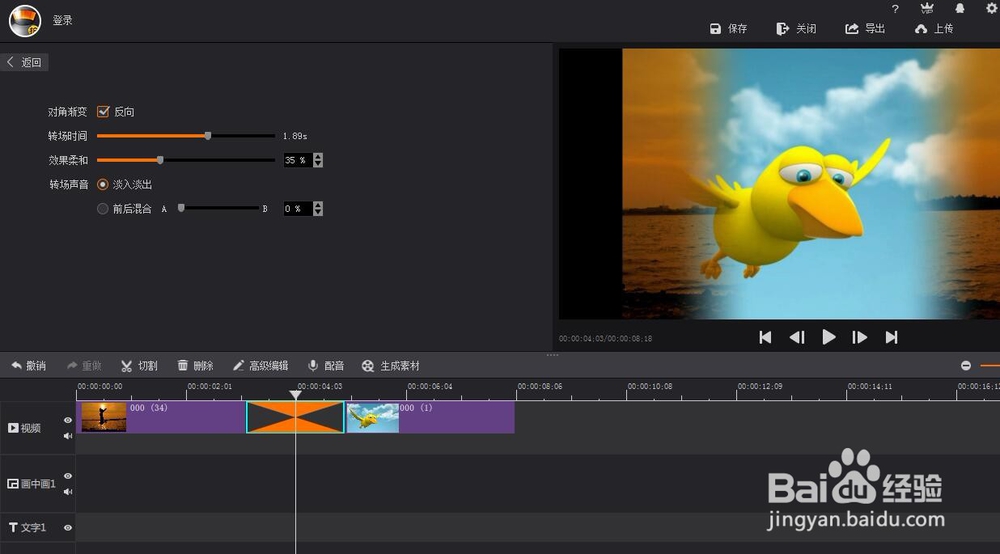Click the 删除 delete trash tool
Screen dimensions: 1000x554
pos(195,366)
